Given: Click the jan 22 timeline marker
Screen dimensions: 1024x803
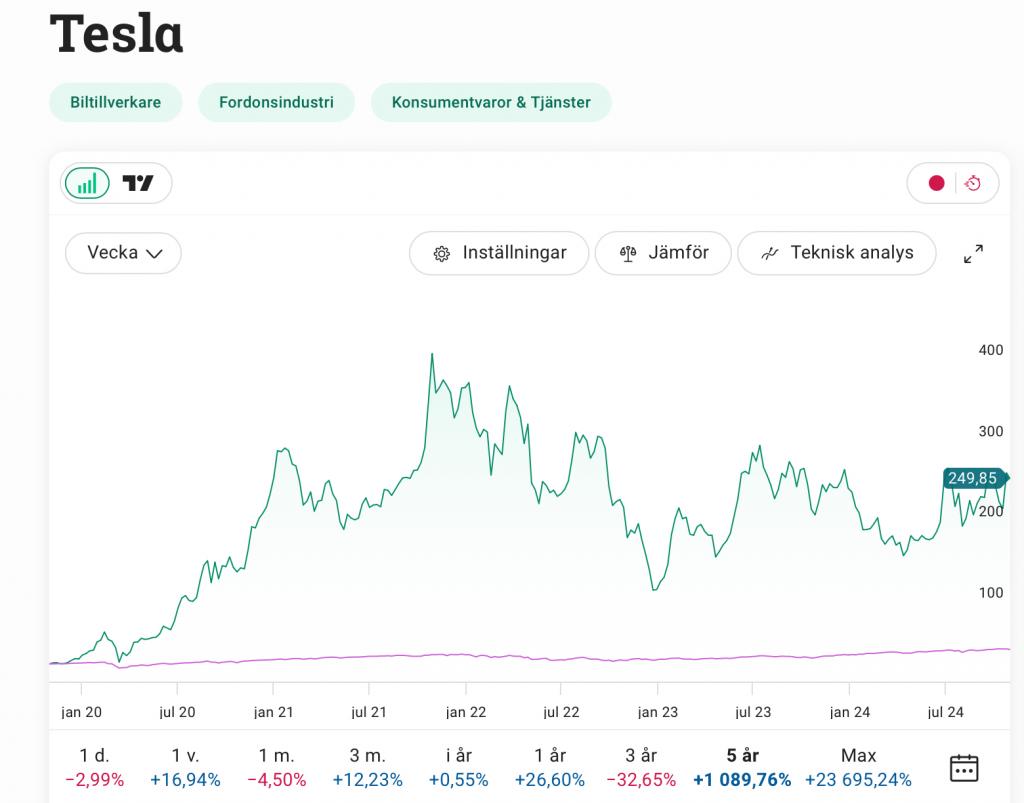Looking at the screenshot, I should point(466,712).
